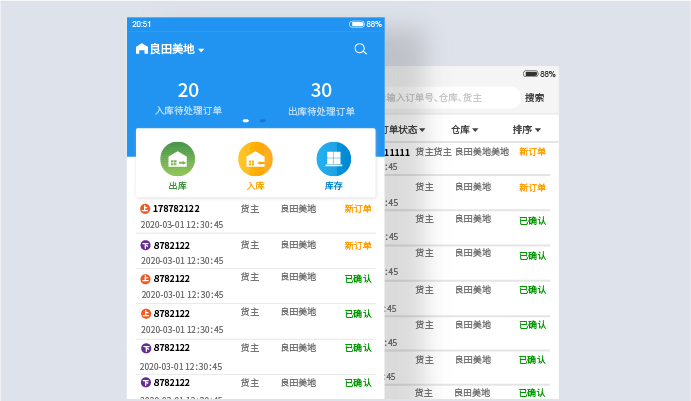Expand the 排序 sort dropdown
Image resolution: width=691 pixels, height=401 pixels.
pyautogui.click(x=526, y=130)
